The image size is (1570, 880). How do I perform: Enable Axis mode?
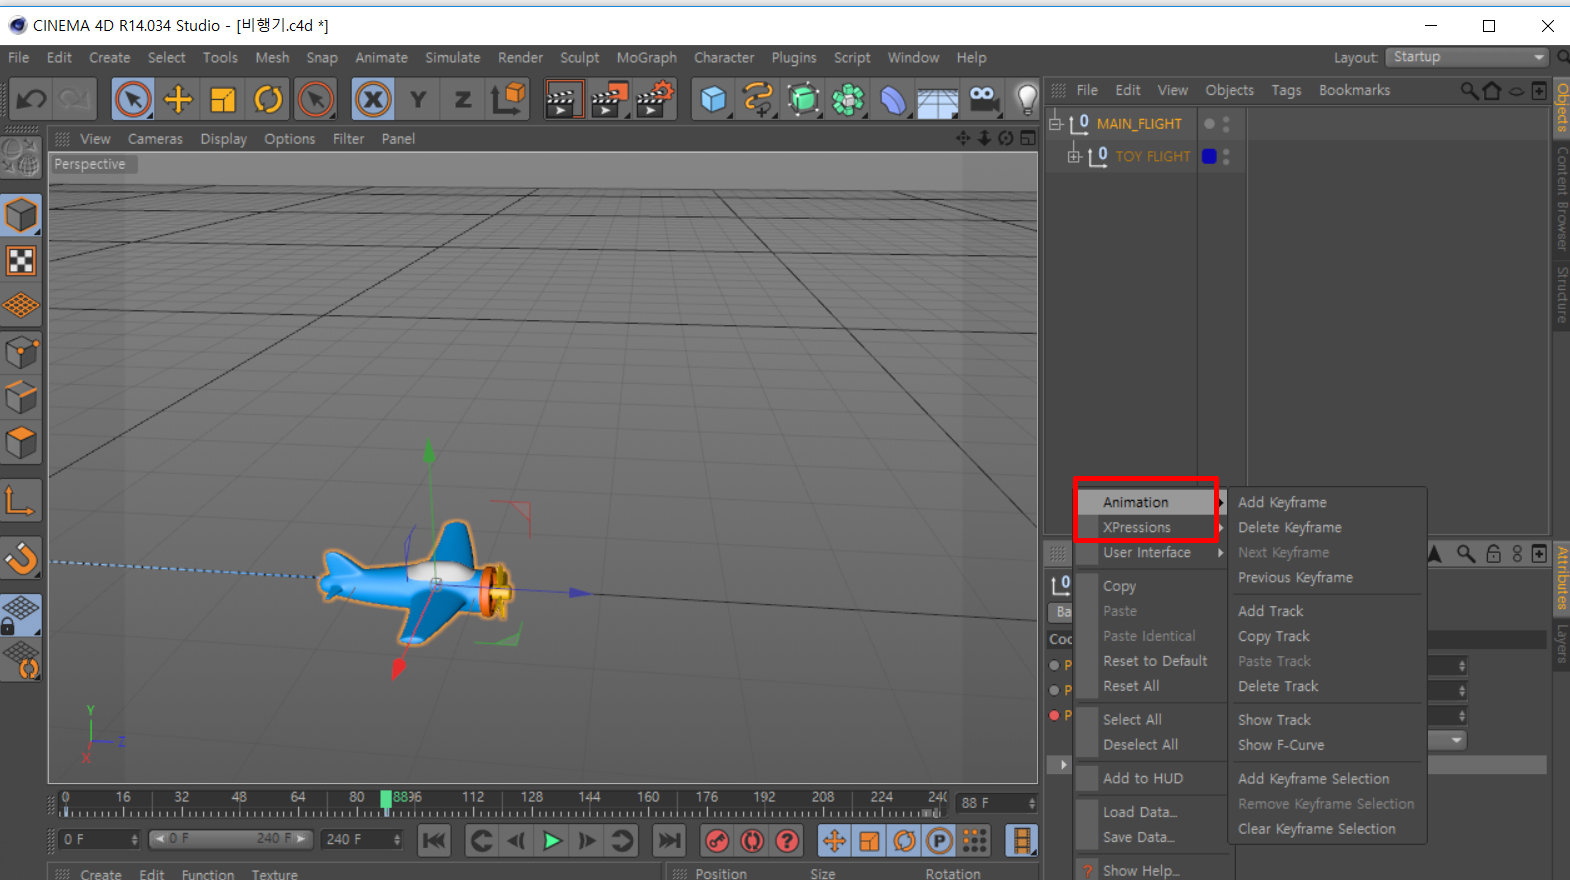coord(21,500)
